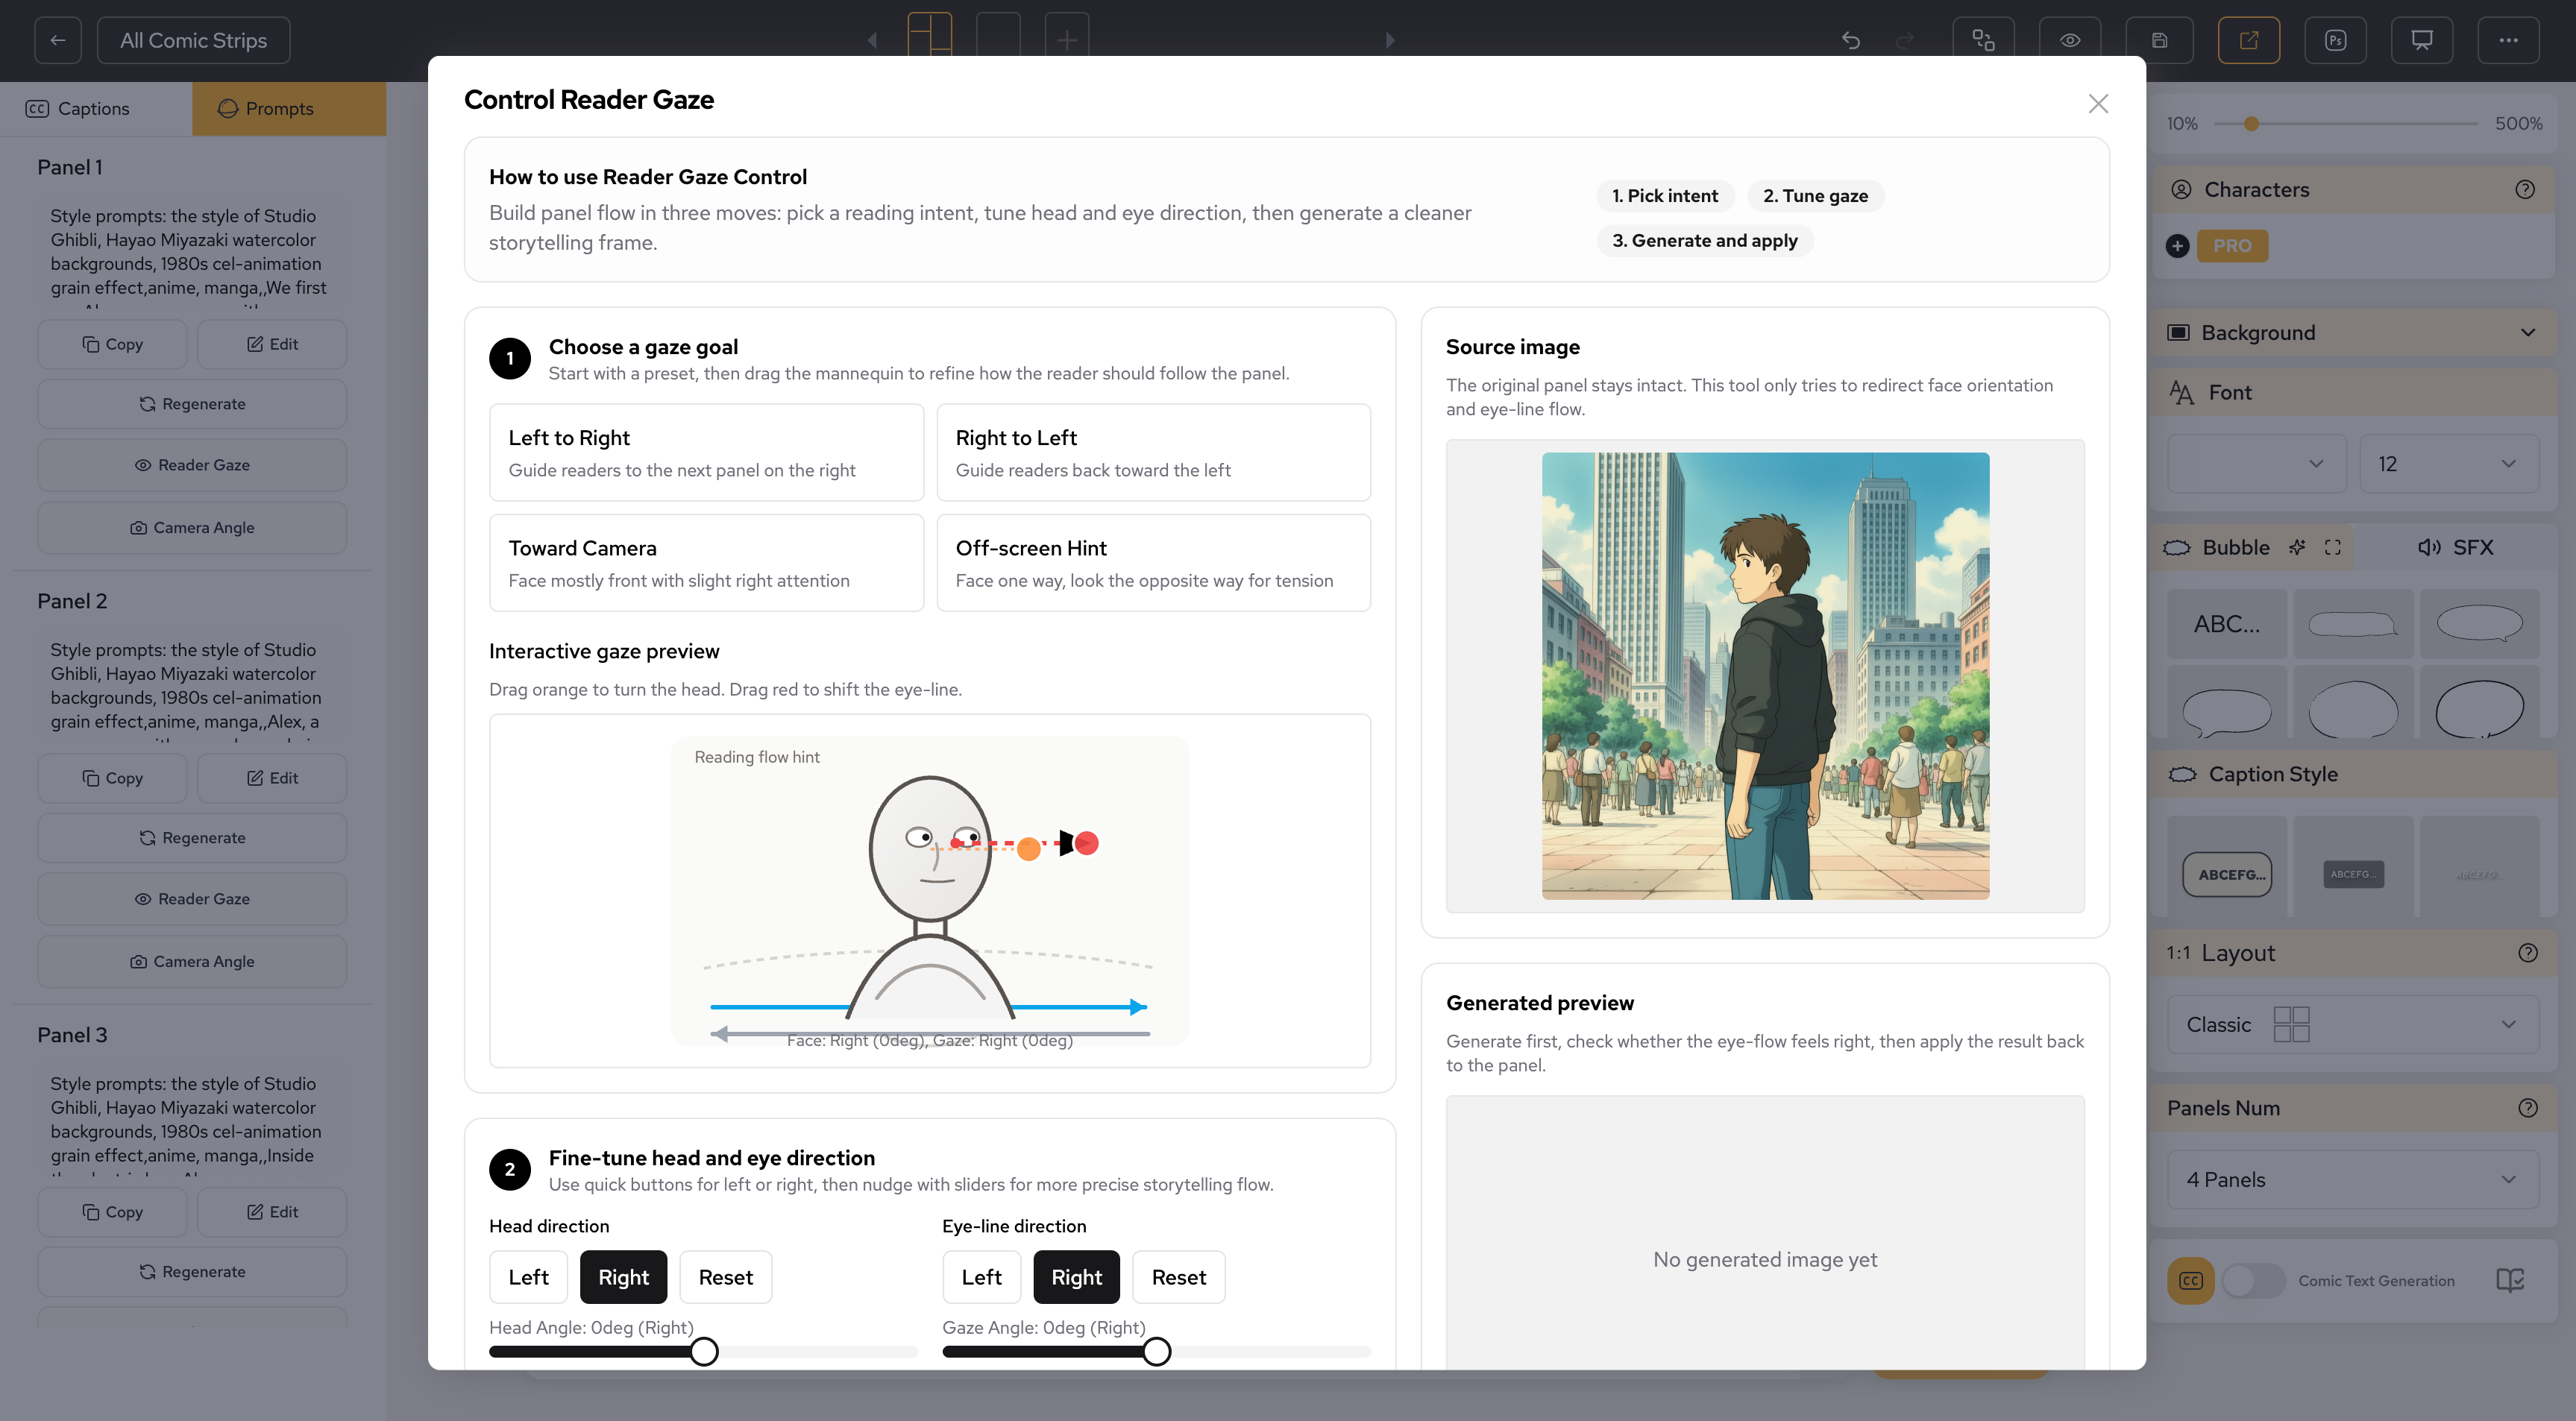Click the source image thumbnail
The image size is (2576, 1421).
pyautogui.click(x=1765, y=676)
